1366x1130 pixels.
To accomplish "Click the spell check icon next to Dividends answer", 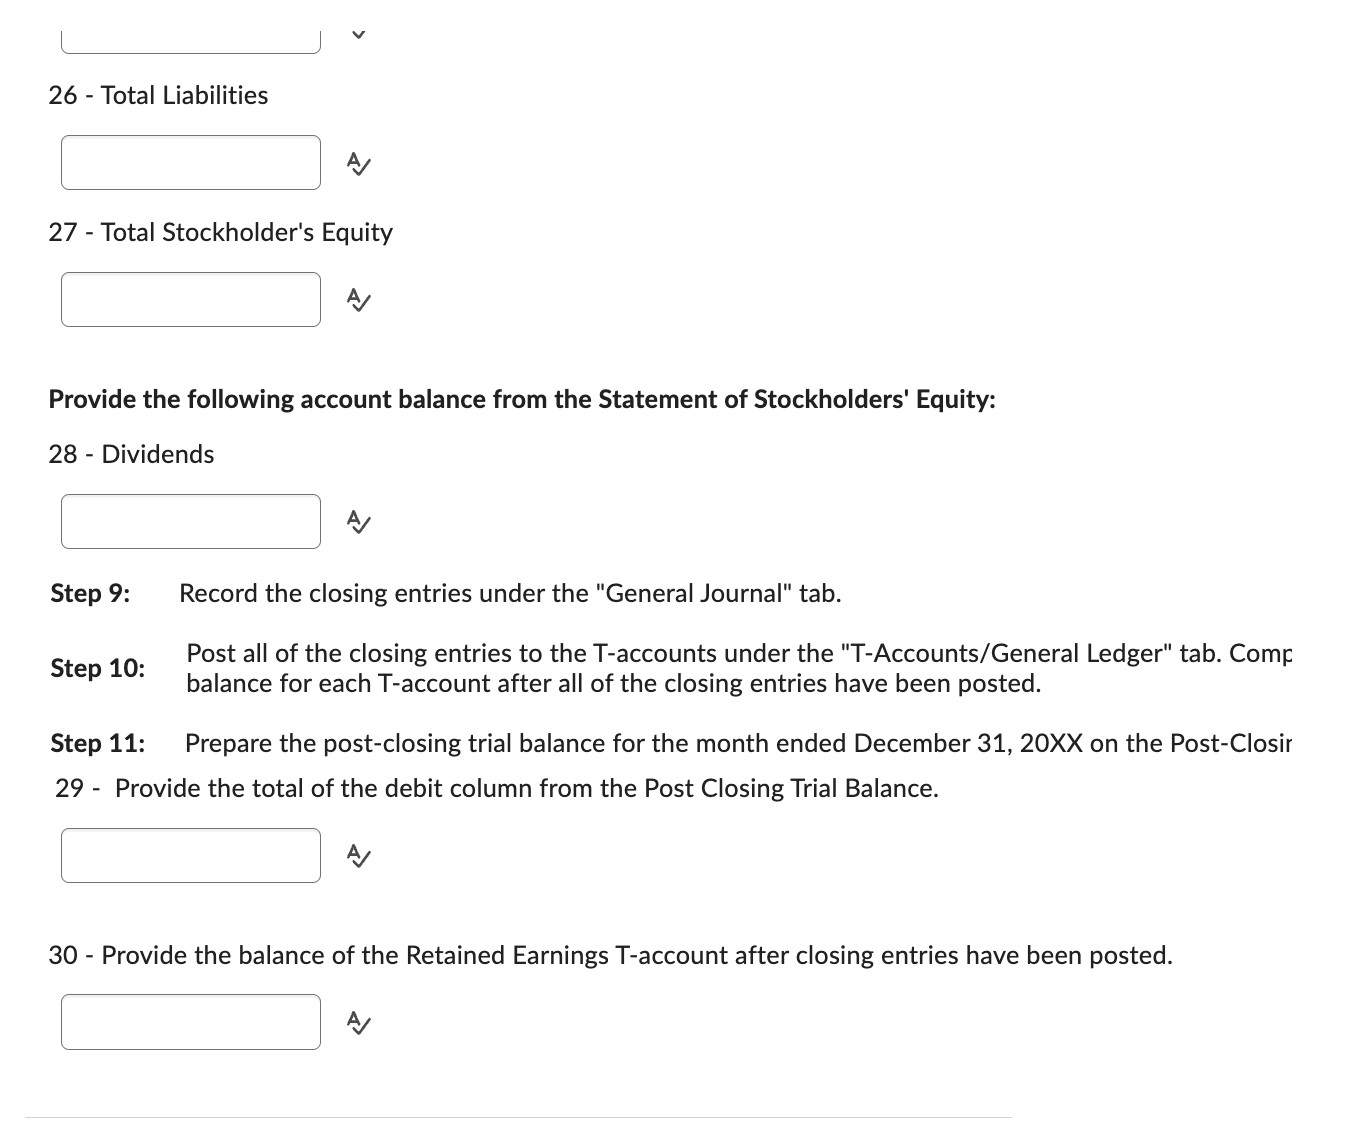I will point(357,521).
